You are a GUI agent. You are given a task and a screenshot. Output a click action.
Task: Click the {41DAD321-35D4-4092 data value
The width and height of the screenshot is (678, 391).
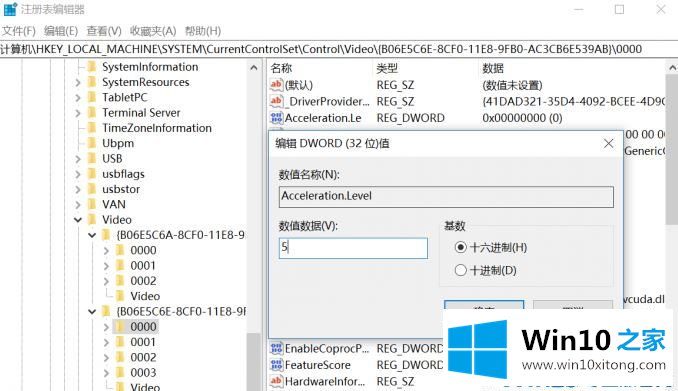[x=573, y=101]
